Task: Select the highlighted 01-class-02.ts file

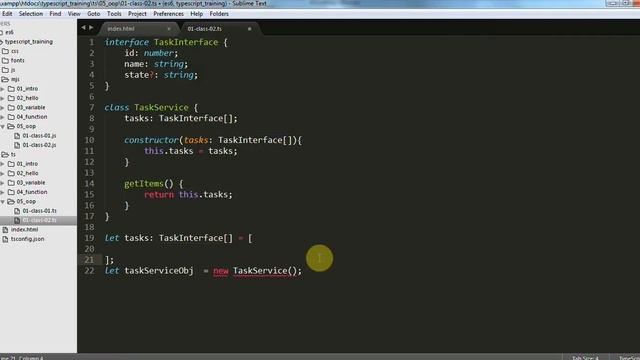Action: 39,220
